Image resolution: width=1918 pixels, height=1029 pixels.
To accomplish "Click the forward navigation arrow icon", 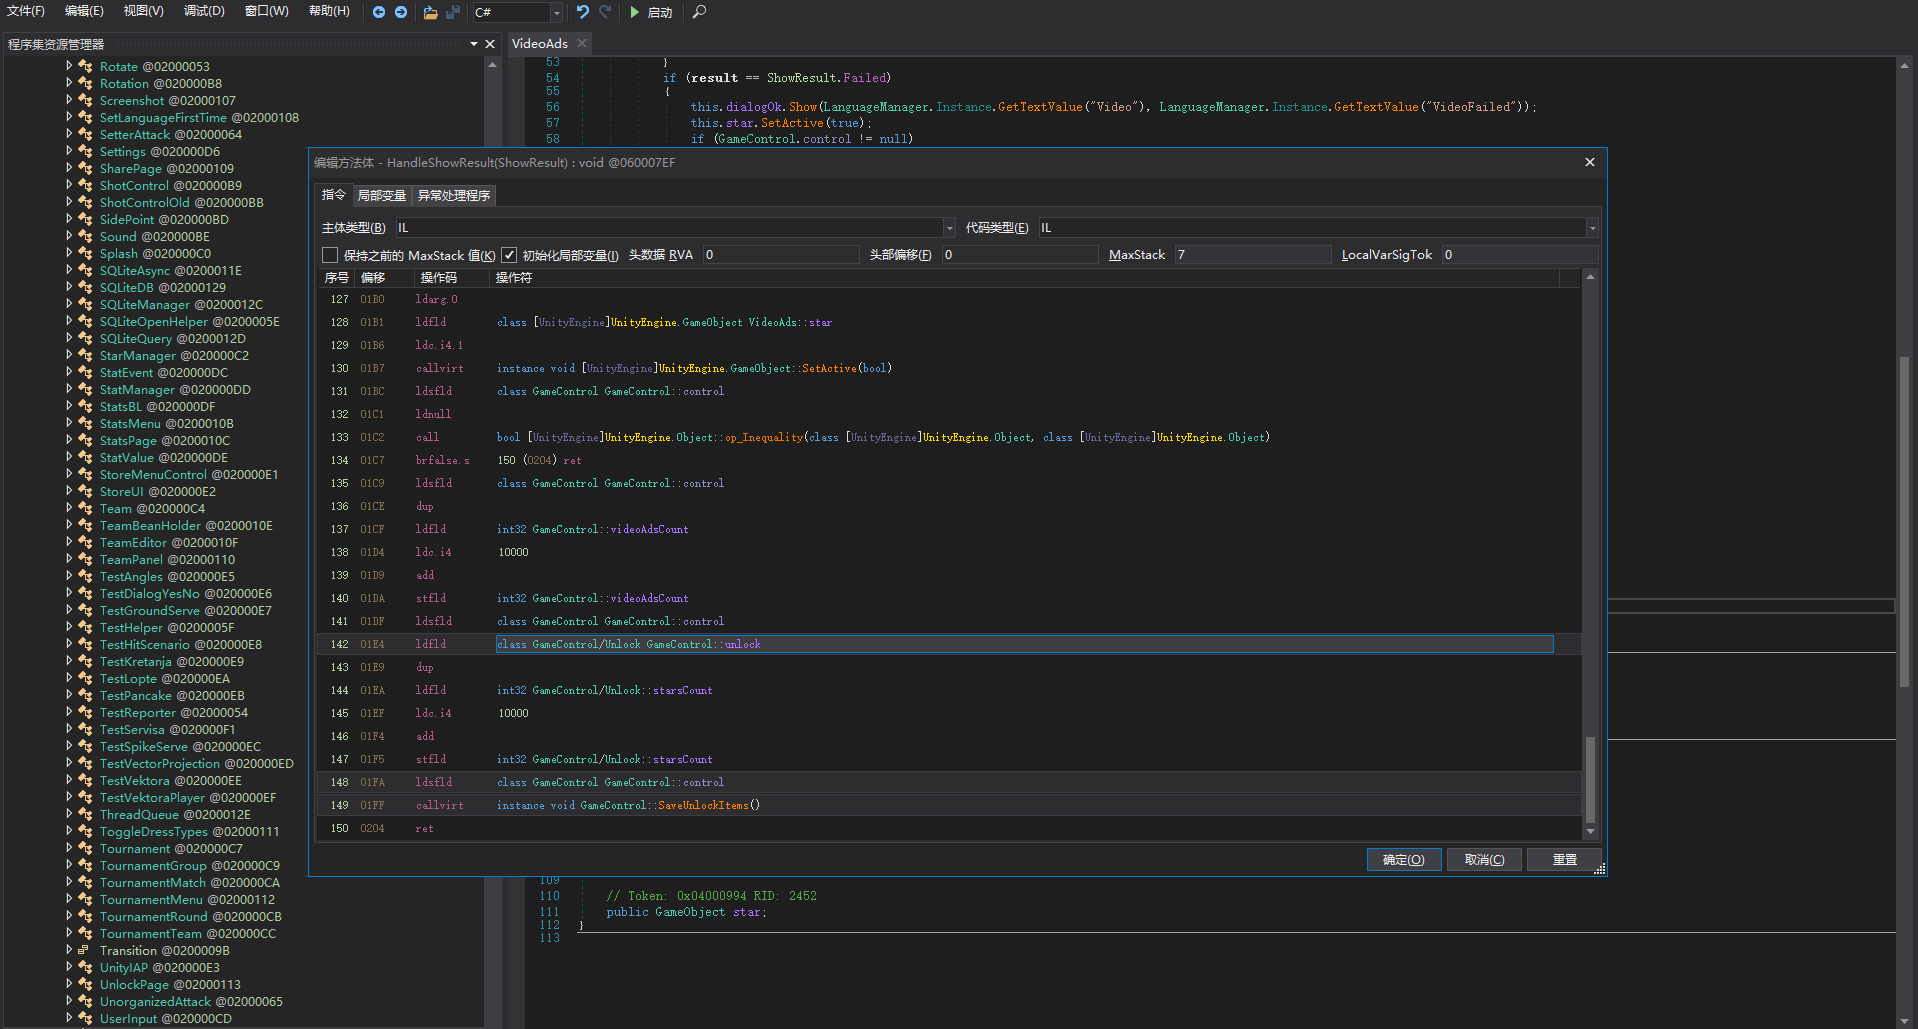I will tap(399, 12).
